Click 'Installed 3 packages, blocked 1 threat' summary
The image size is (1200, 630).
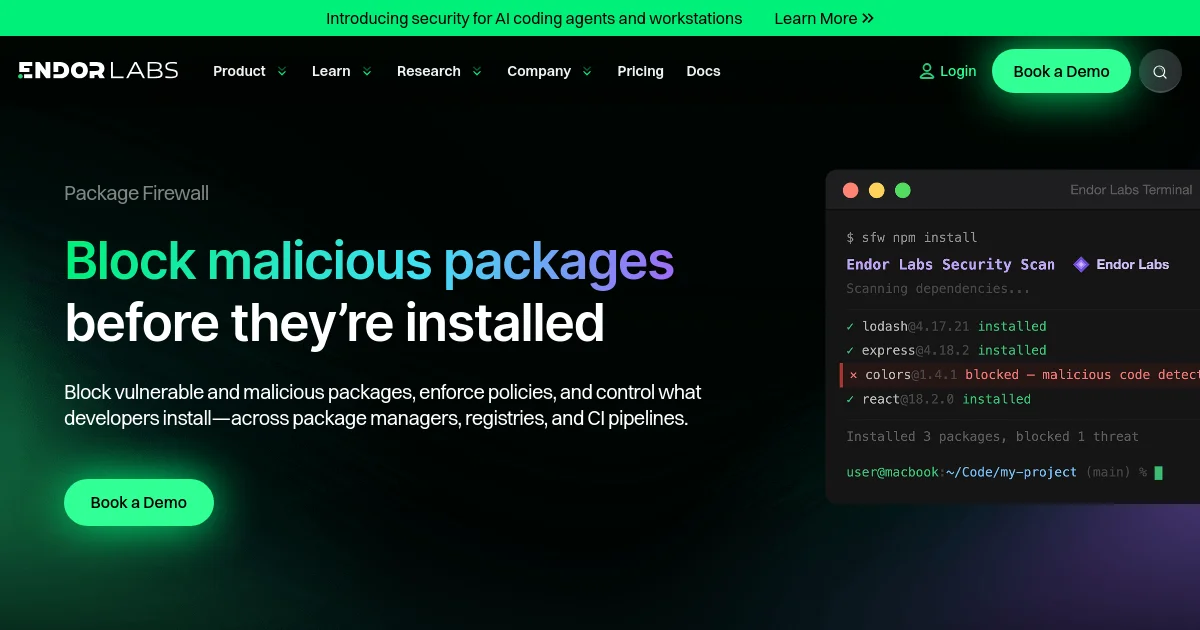(993, 436)
